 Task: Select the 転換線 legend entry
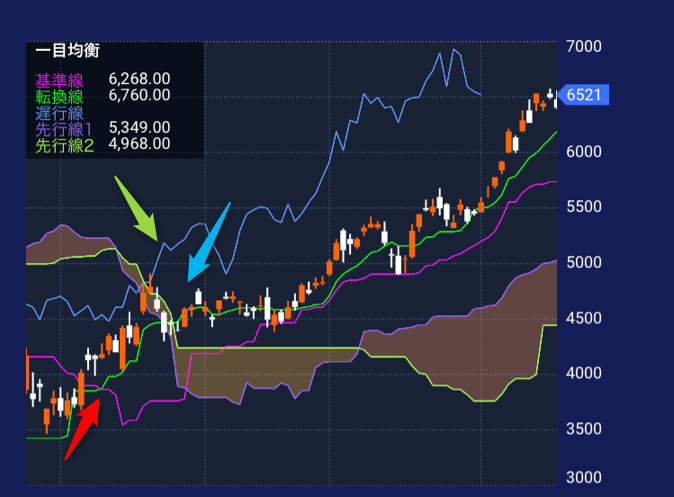click(59, 95)
